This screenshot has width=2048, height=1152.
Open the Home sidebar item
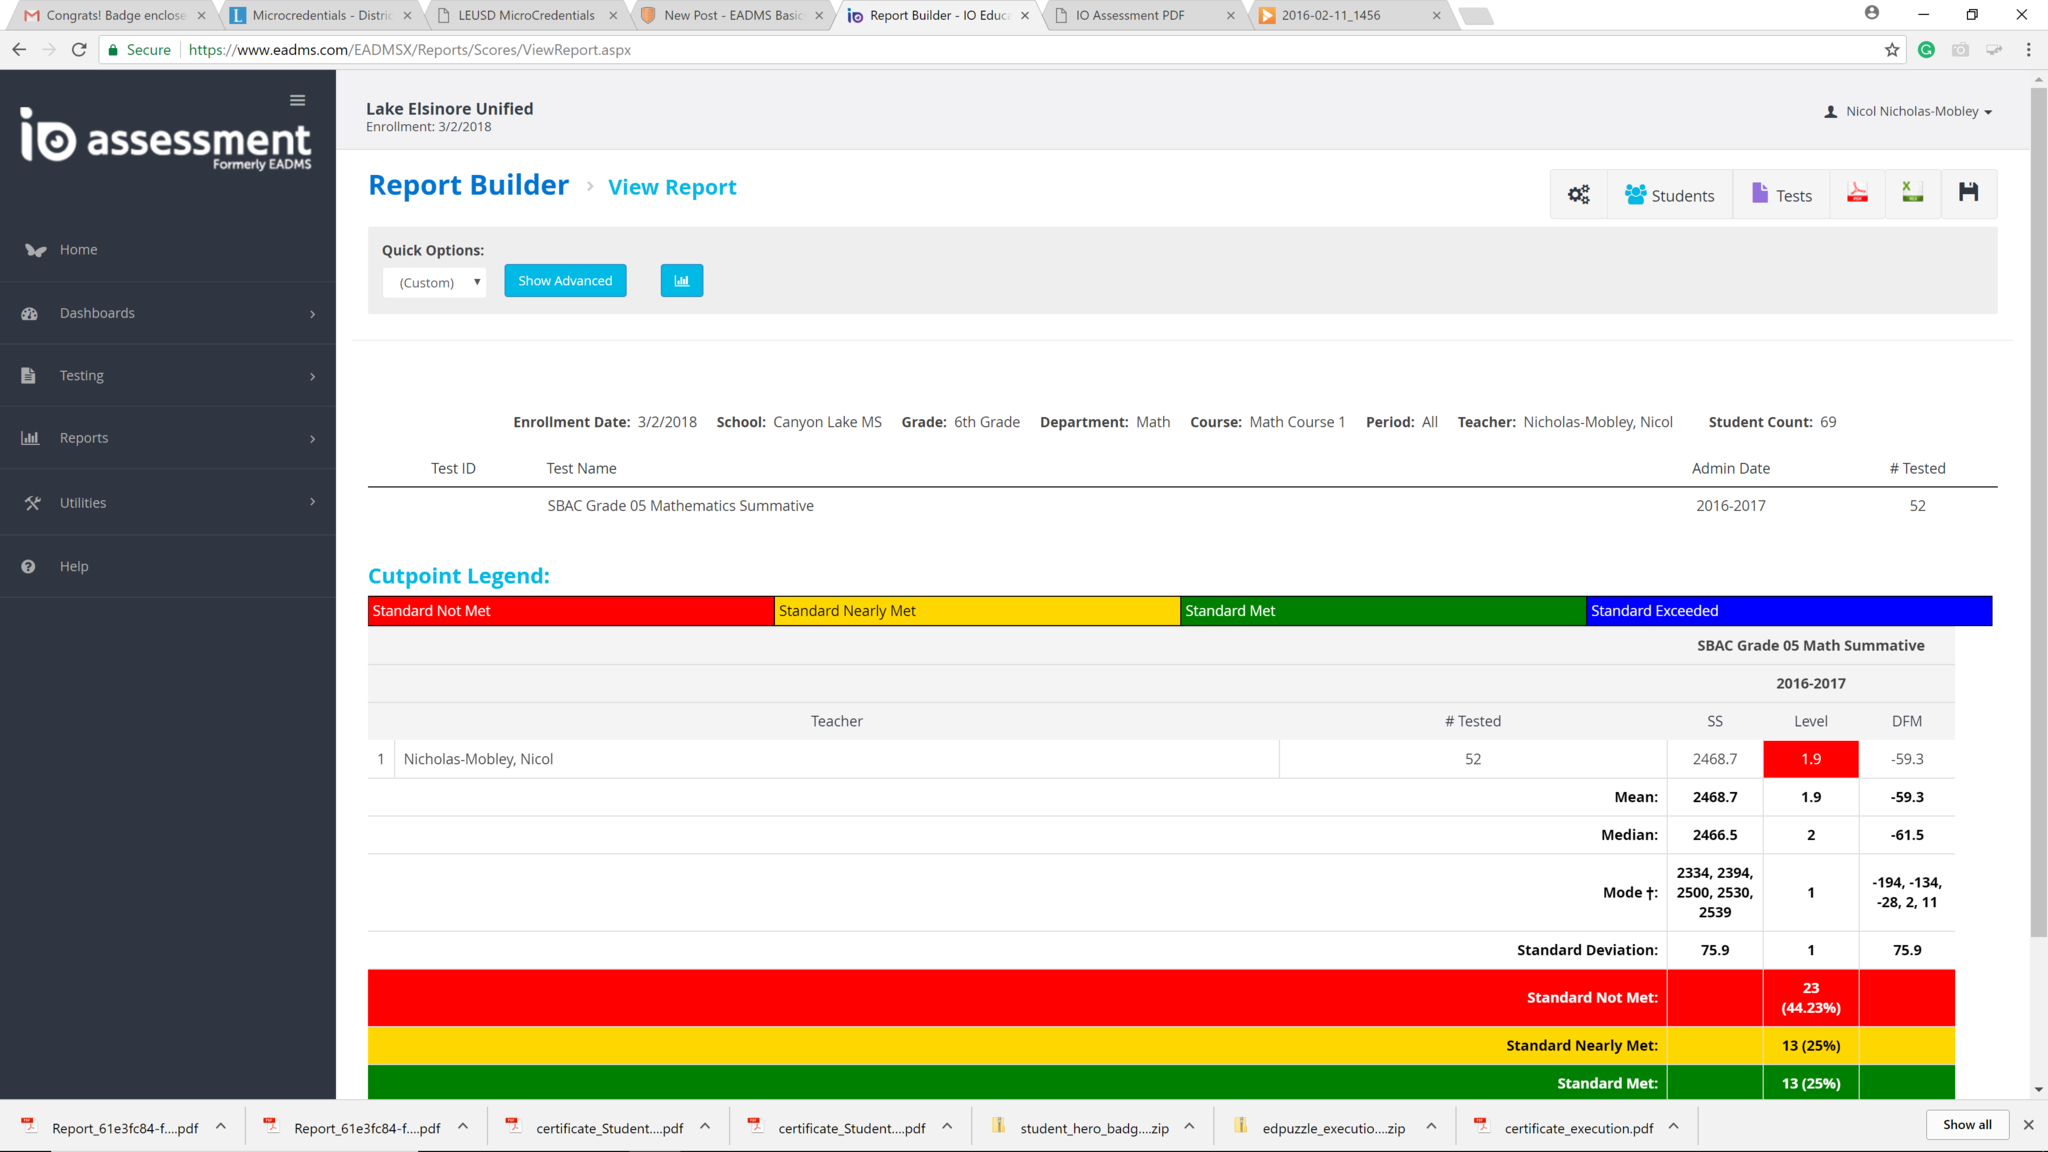(78, 250)
